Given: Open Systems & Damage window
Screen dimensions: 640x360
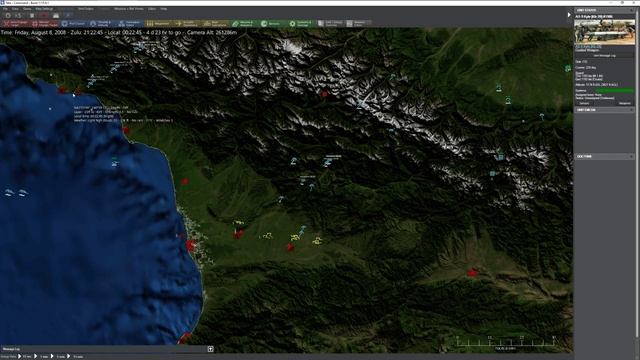Looking at the screenshot, I should click(301, 24).
